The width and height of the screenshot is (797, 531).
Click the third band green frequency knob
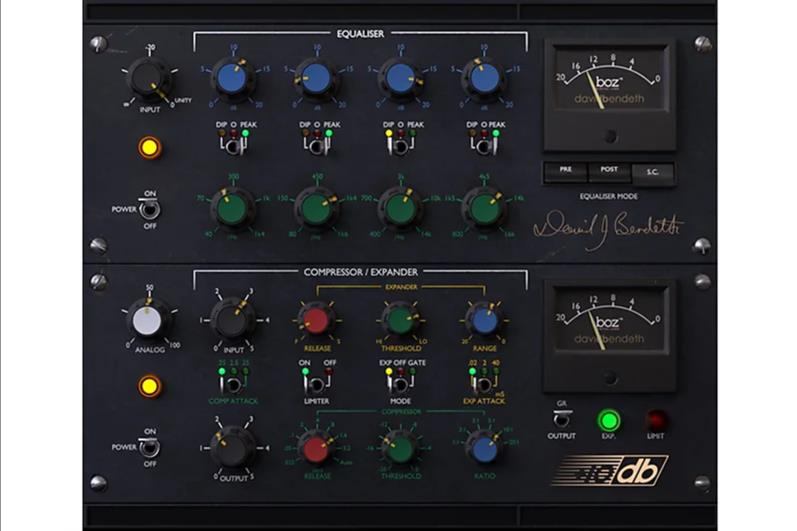click(x=400, y=208)
